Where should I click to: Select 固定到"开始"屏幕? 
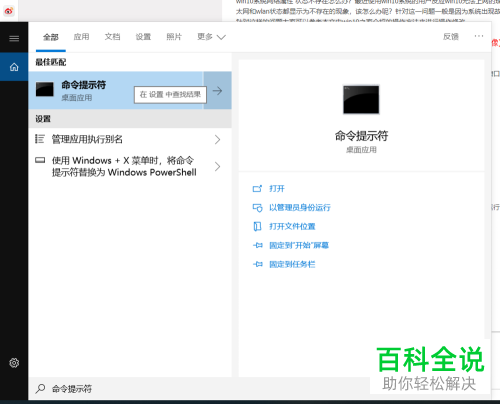pos(299,245)
